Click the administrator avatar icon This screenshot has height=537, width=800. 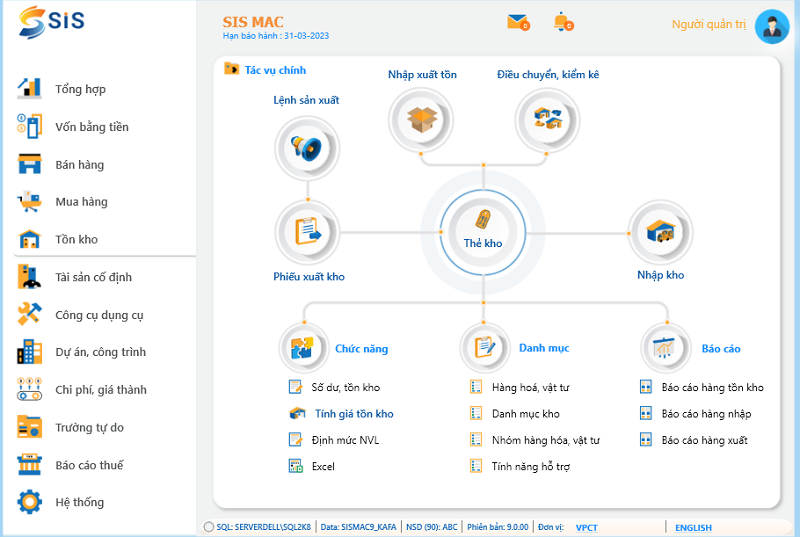[x=772, y=27]
